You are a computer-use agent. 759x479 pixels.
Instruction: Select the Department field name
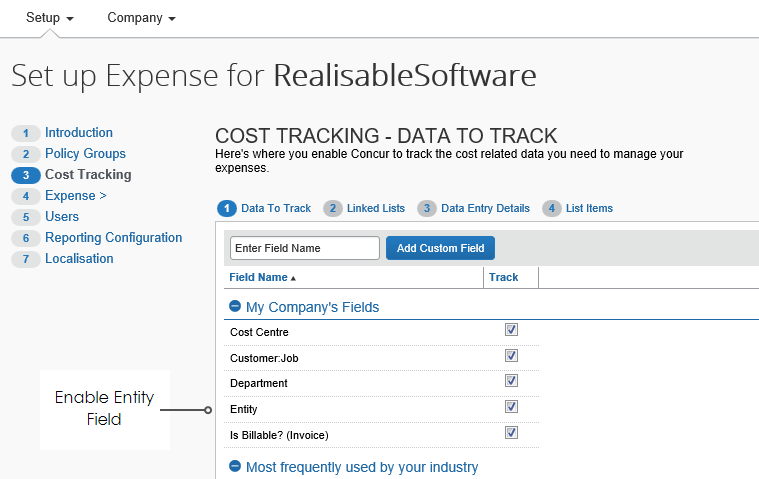(259, 384)
